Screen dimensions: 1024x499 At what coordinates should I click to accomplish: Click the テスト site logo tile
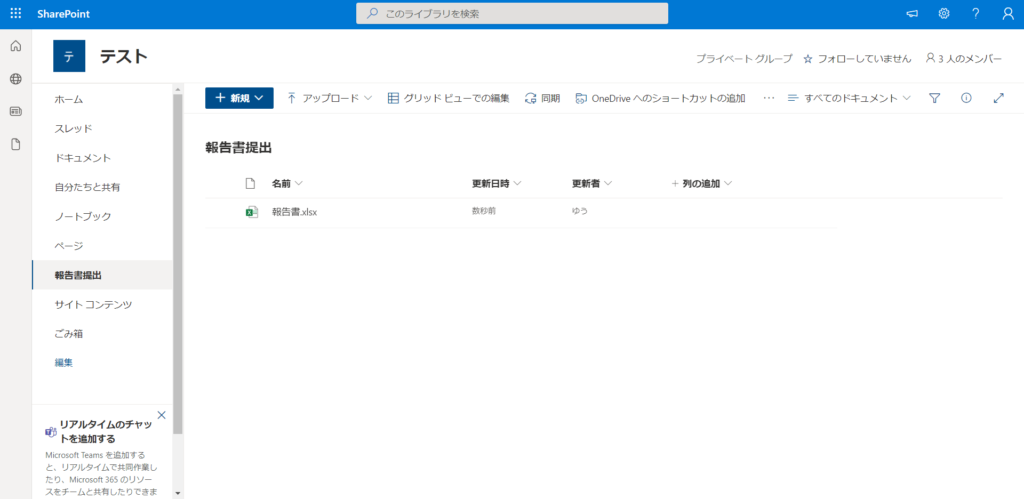(x=69, y=56)
